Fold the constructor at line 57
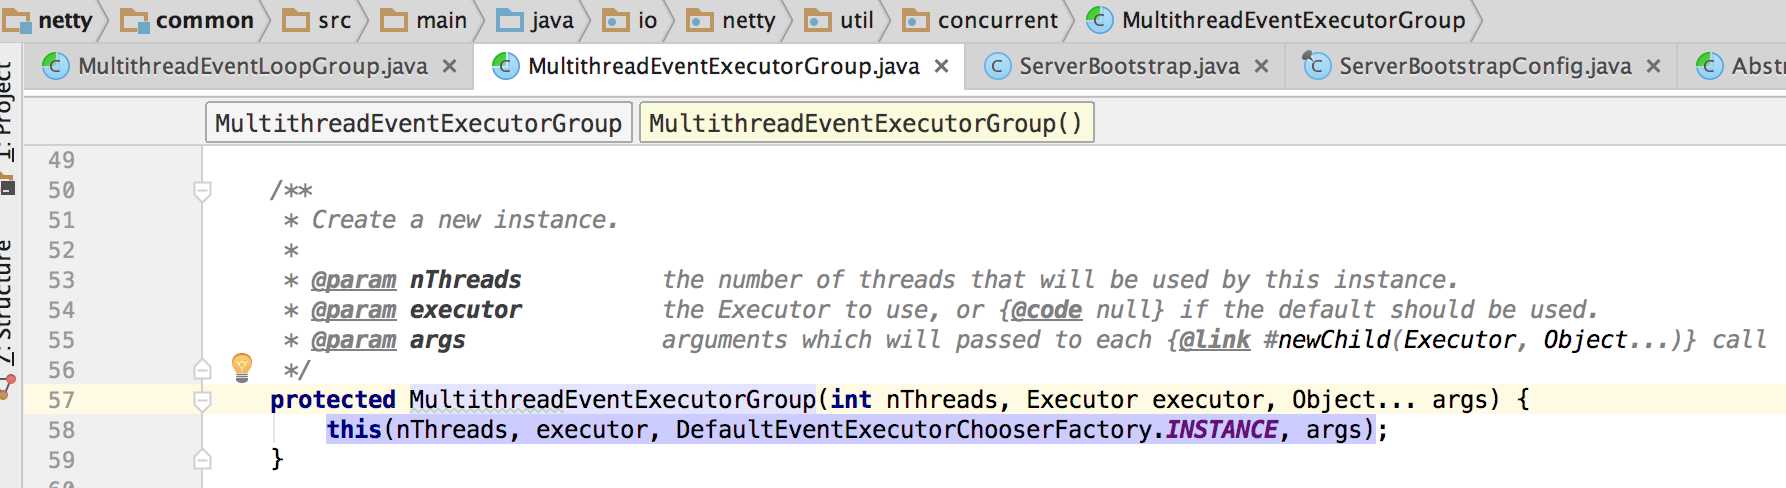The height and width of the screenshot is (488, 1786). coord(202,400)
